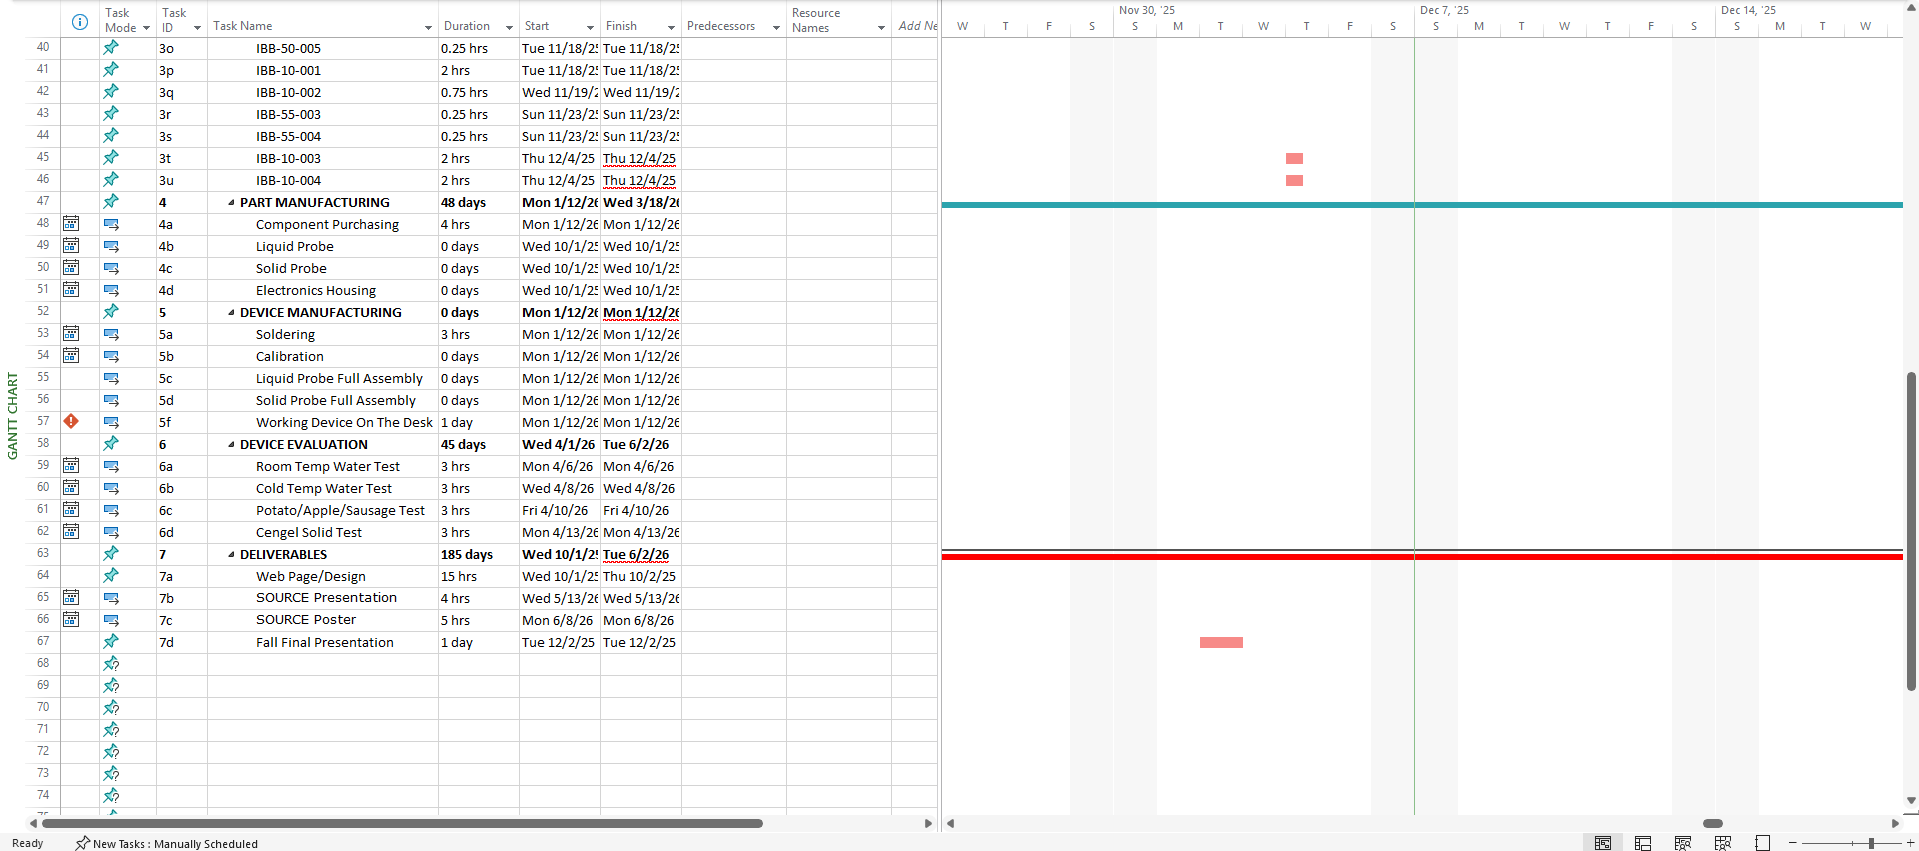Click the pin task mode icon for Fall Final Presentation
This screenshot has width=1919, height=851.
111,642
